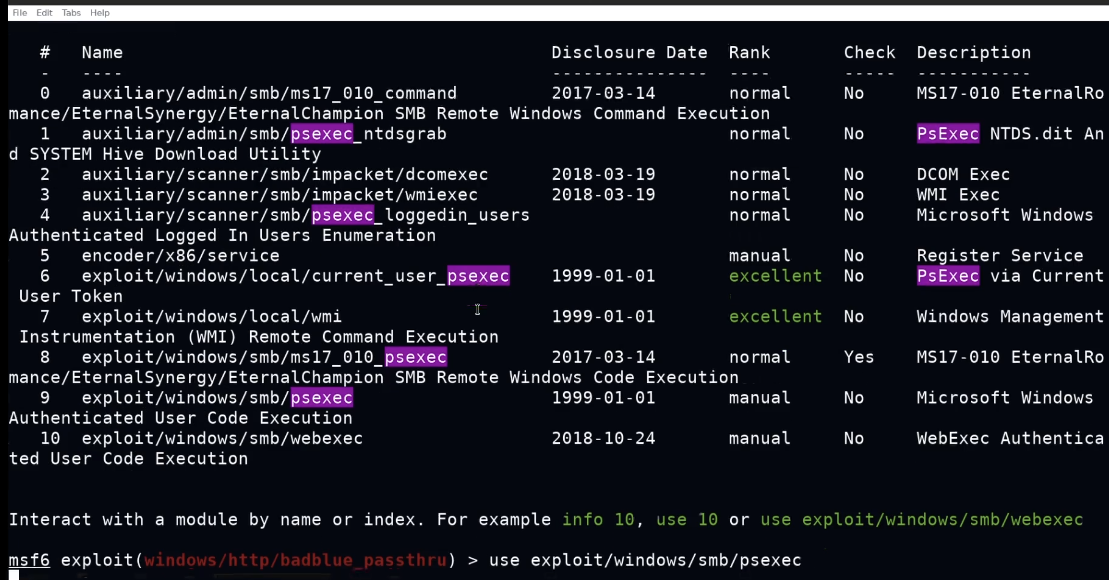This screenshot has width=1109, height=580.
Task: Click the 'Check' column header
Action: tap(869, 53)
